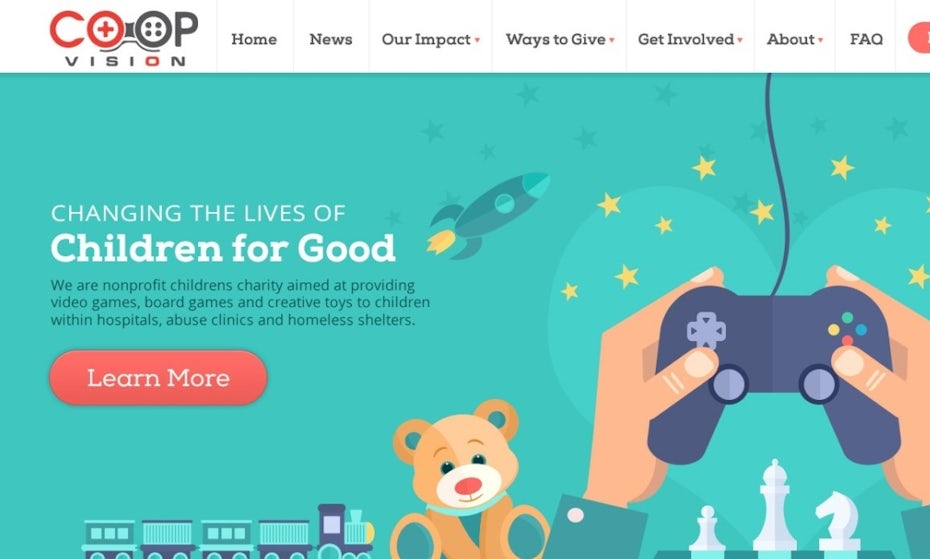Click the rocket illustration
Viewport: 930px width, 559px height.
488,215
